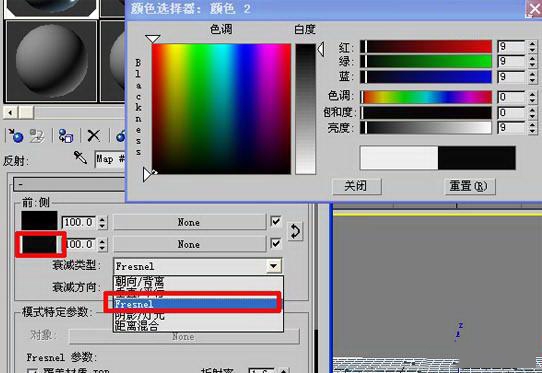Image resolution: width=542 pixels, height=373 pixels.
Task: Click the 亮度 value slider
Action: pyautogui.click(x=426, y=128)
